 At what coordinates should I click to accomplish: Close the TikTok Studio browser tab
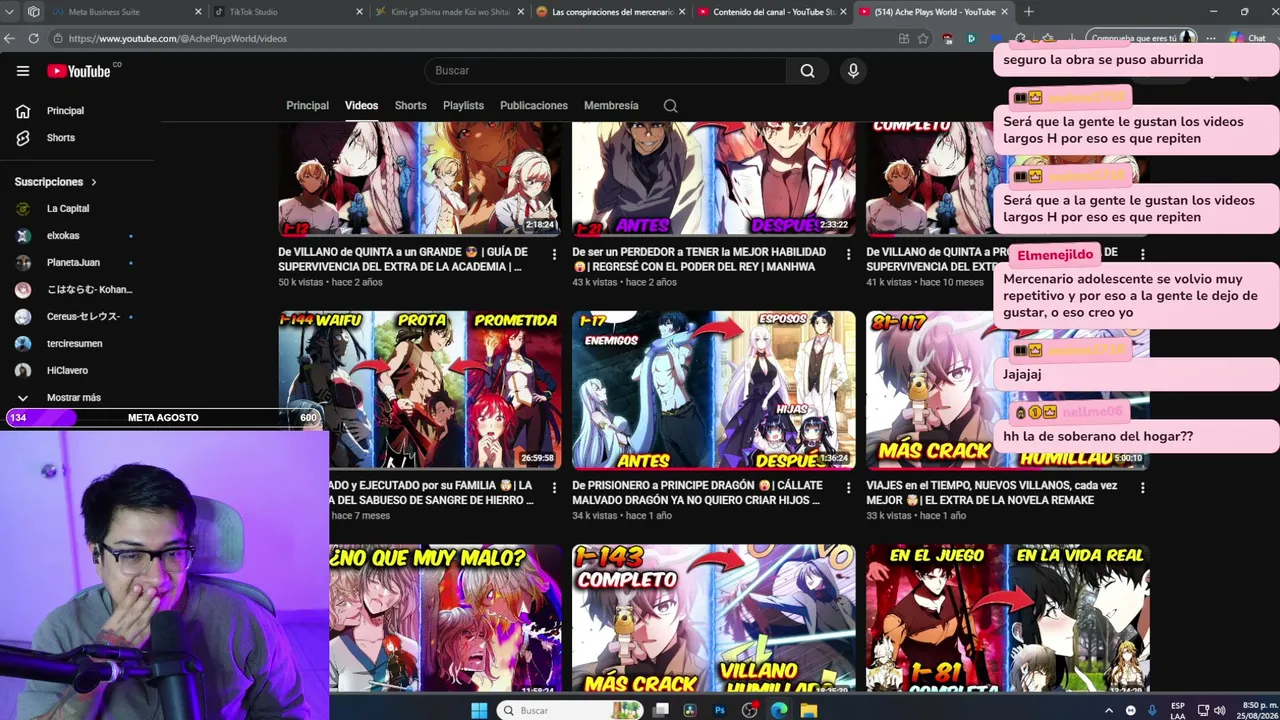[360, 12]
